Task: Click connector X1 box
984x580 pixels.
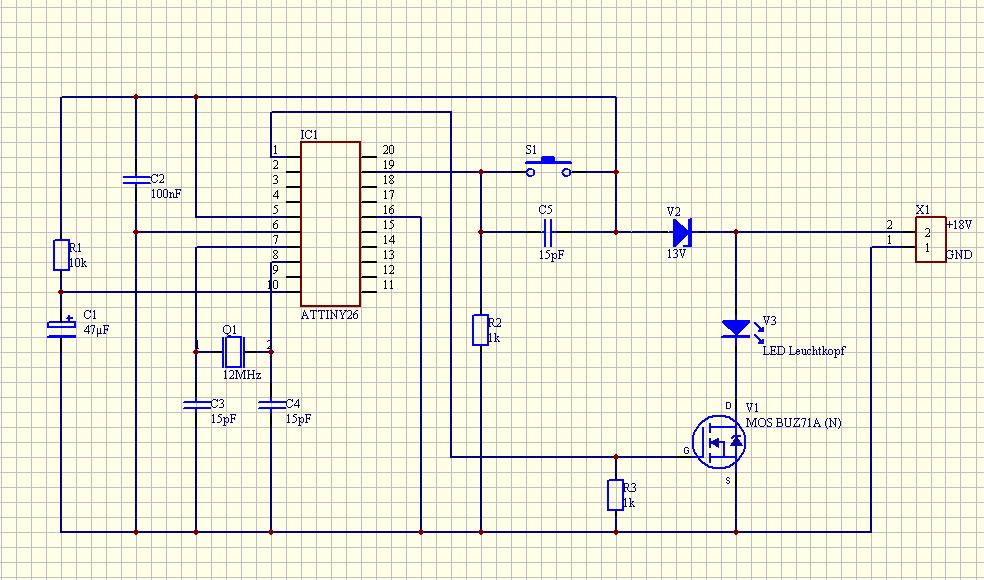Action: tap(930, 240)
